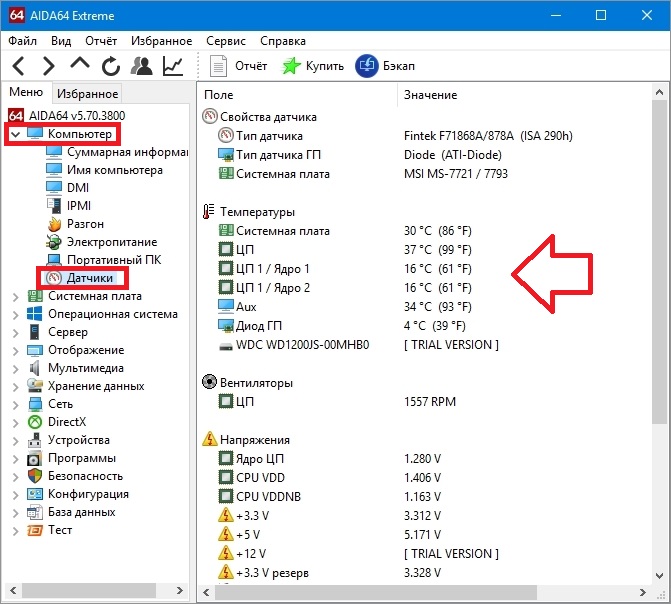Viewport: 671px width, 604px height.
Task: Click the Поле column header
Action: click(x=218, y=95)
